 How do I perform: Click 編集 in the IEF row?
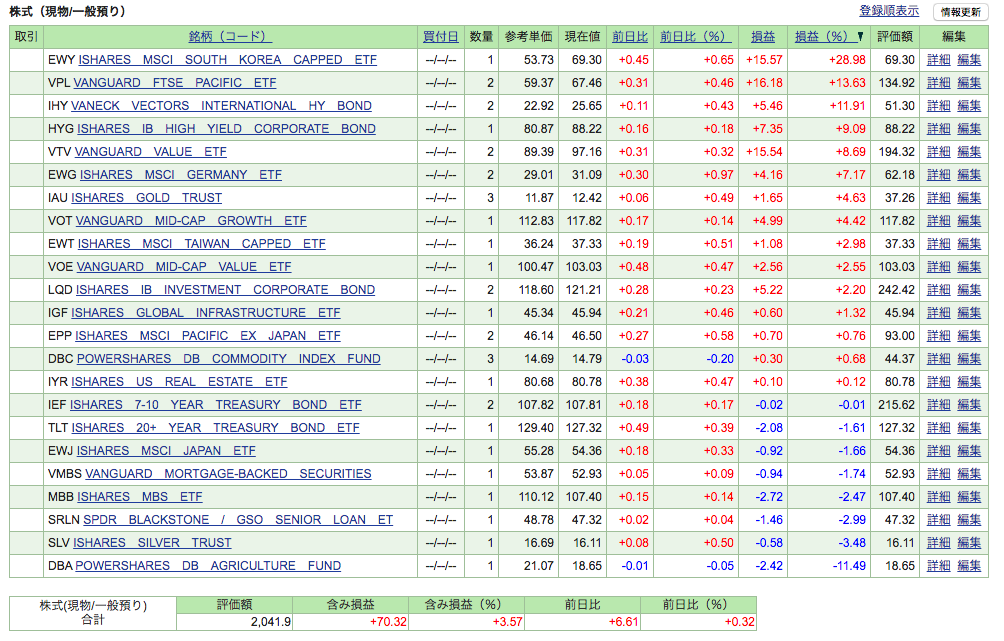(x=969, y=405)
